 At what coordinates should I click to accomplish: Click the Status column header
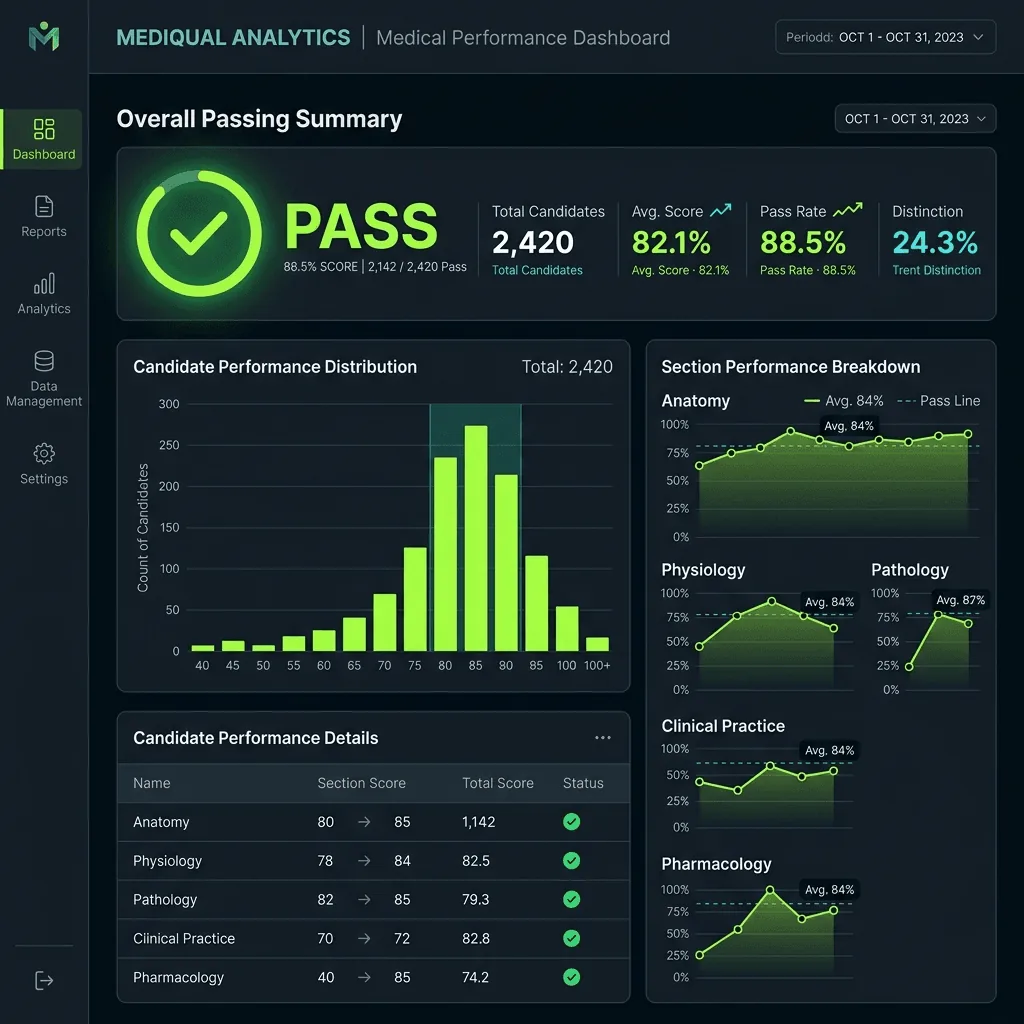tap(583, 783)
